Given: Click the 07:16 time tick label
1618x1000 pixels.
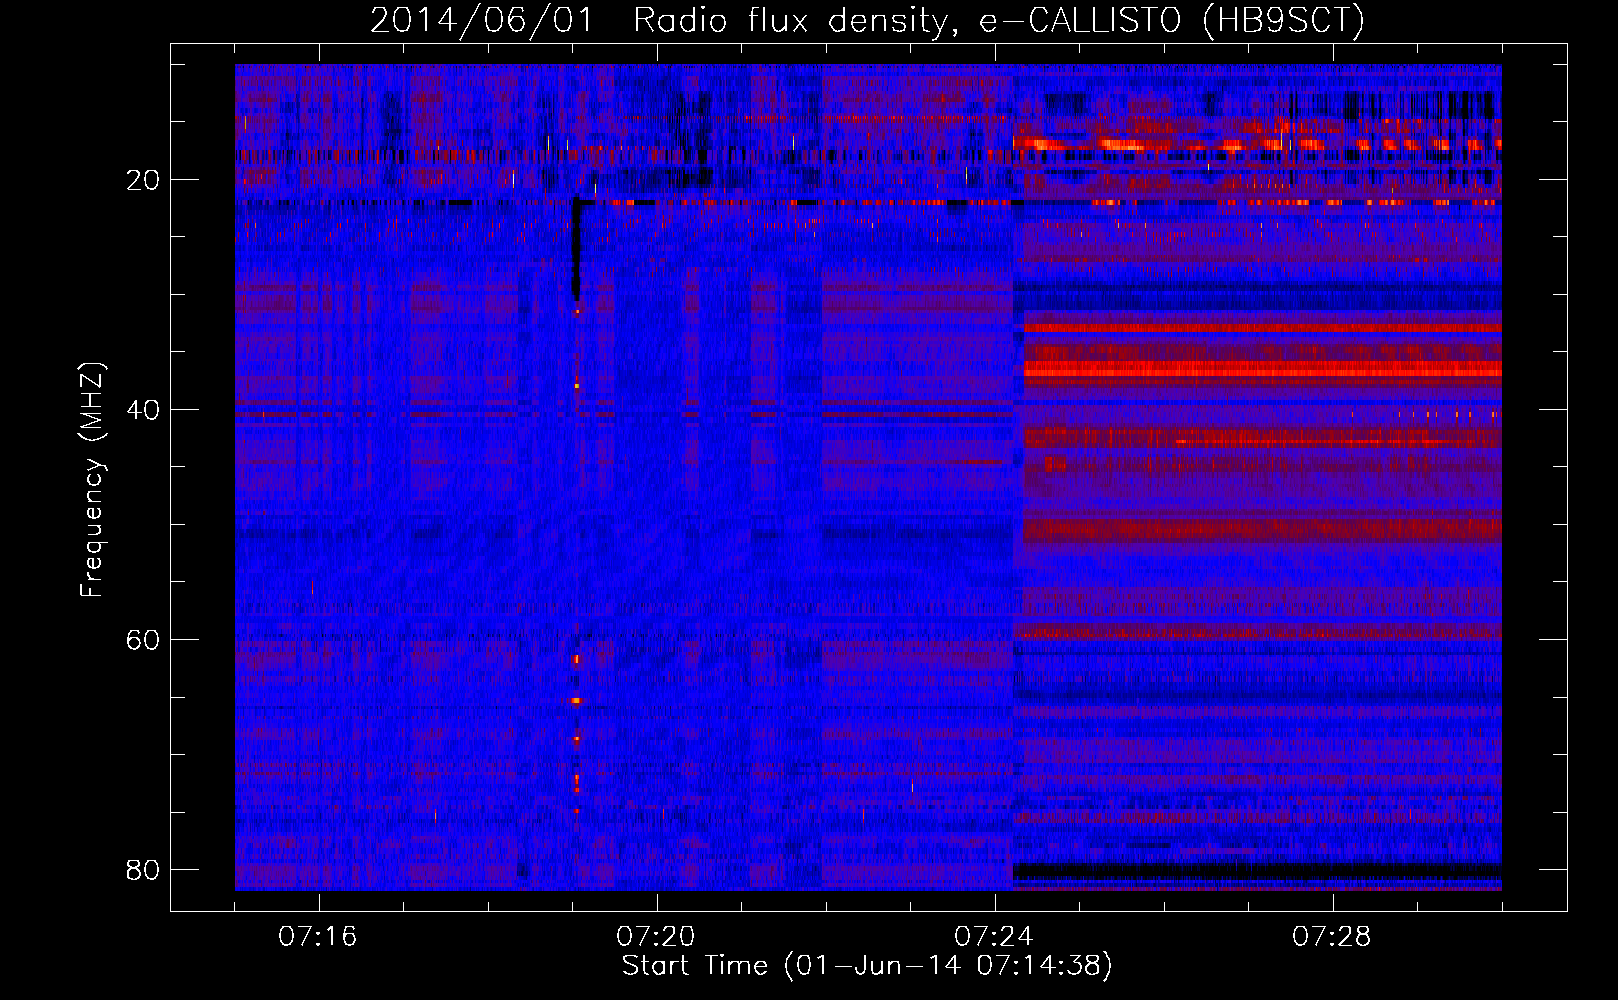Looking at the screenshot, I should (317, 937).
